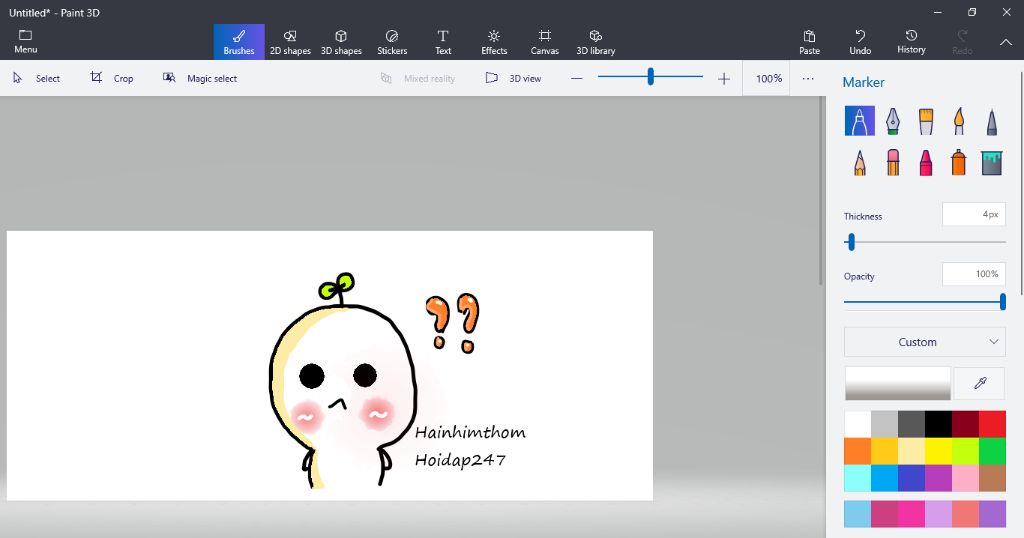Choose the Watercolor brush
Screen dimensions: 1024x538
[x=959, y=122]
